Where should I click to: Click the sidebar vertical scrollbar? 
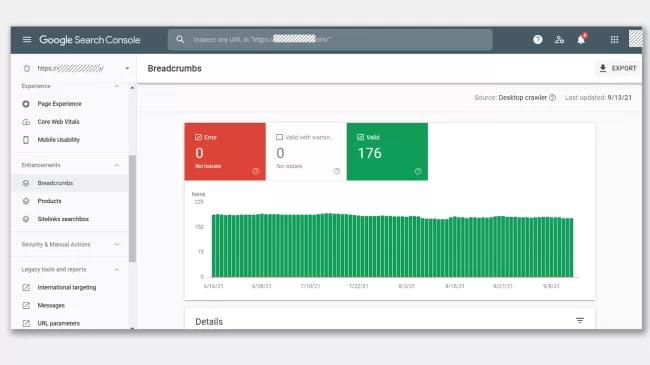(132, 209)
